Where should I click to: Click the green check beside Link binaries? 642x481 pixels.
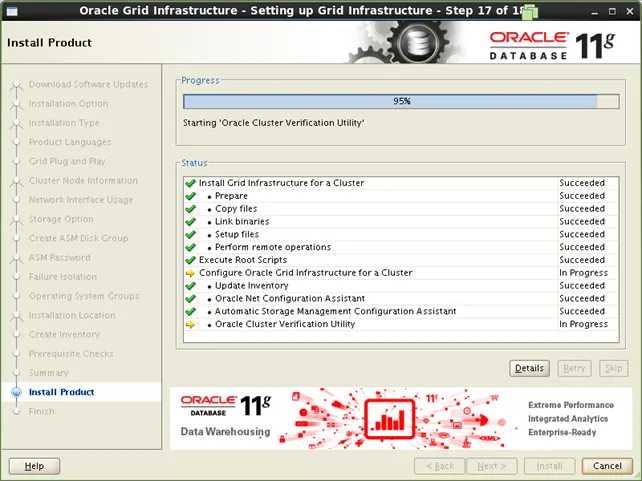(190, 222)
